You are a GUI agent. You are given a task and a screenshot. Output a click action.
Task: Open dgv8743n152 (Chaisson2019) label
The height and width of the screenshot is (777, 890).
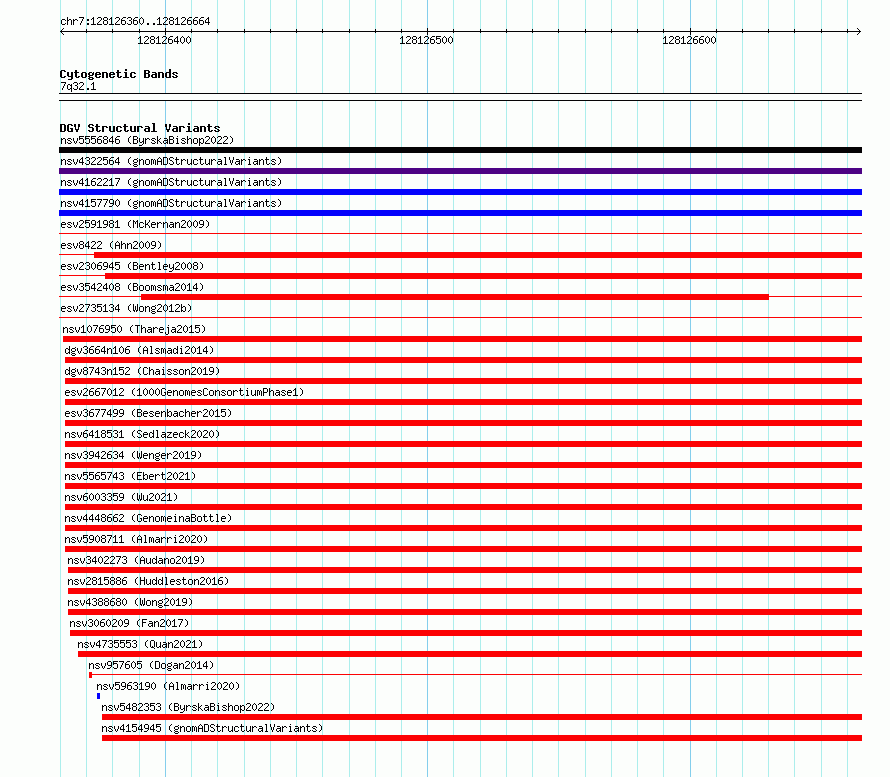coord(142,371)
